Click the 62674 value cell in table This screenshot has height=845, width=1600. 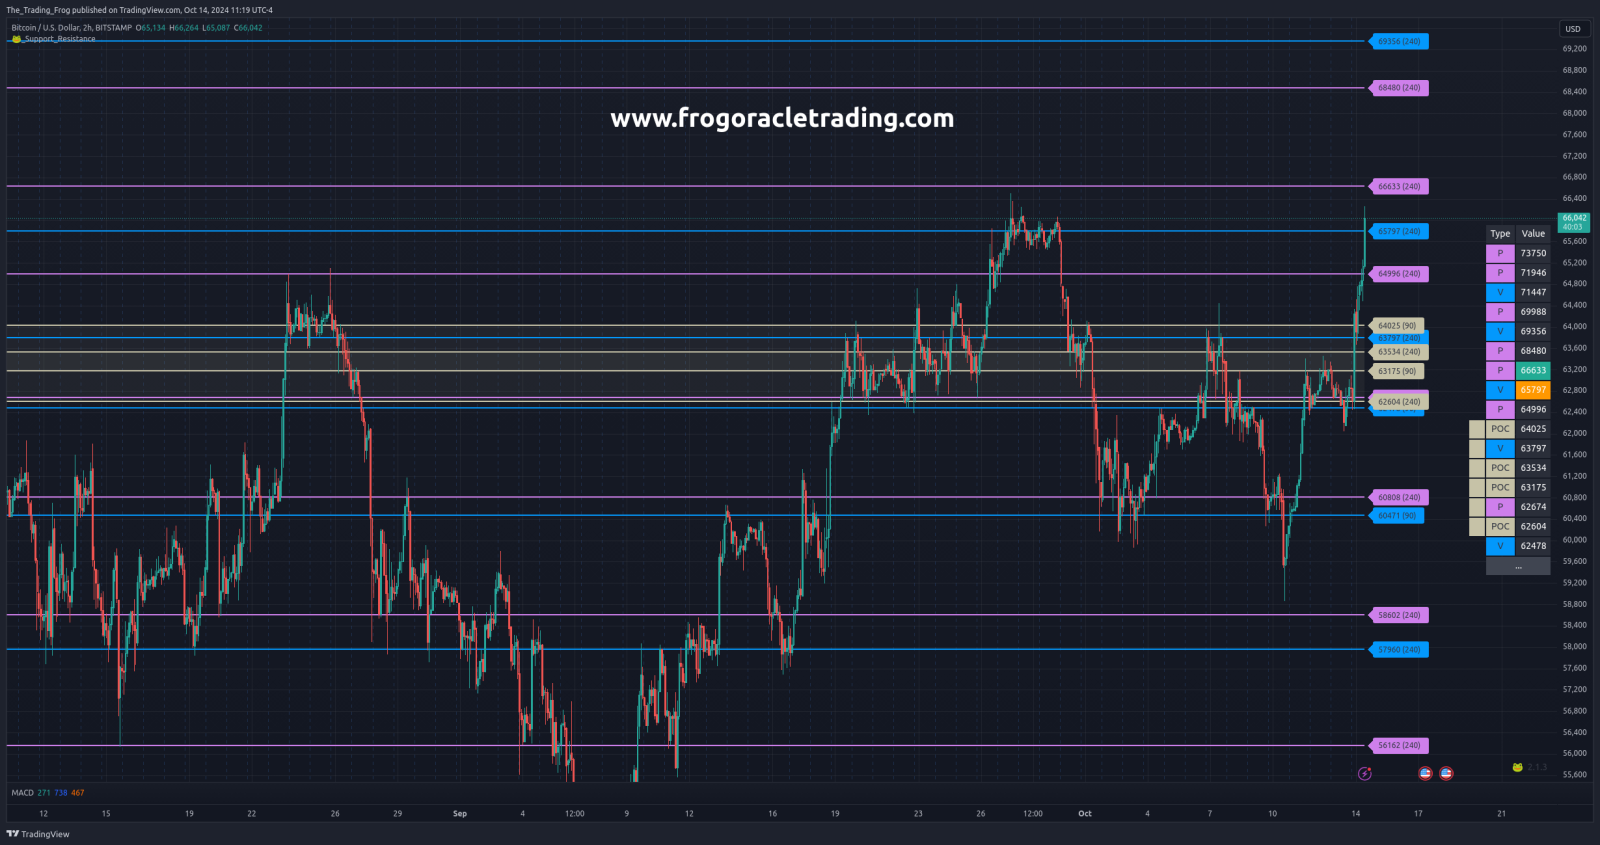coord(1533,507)
